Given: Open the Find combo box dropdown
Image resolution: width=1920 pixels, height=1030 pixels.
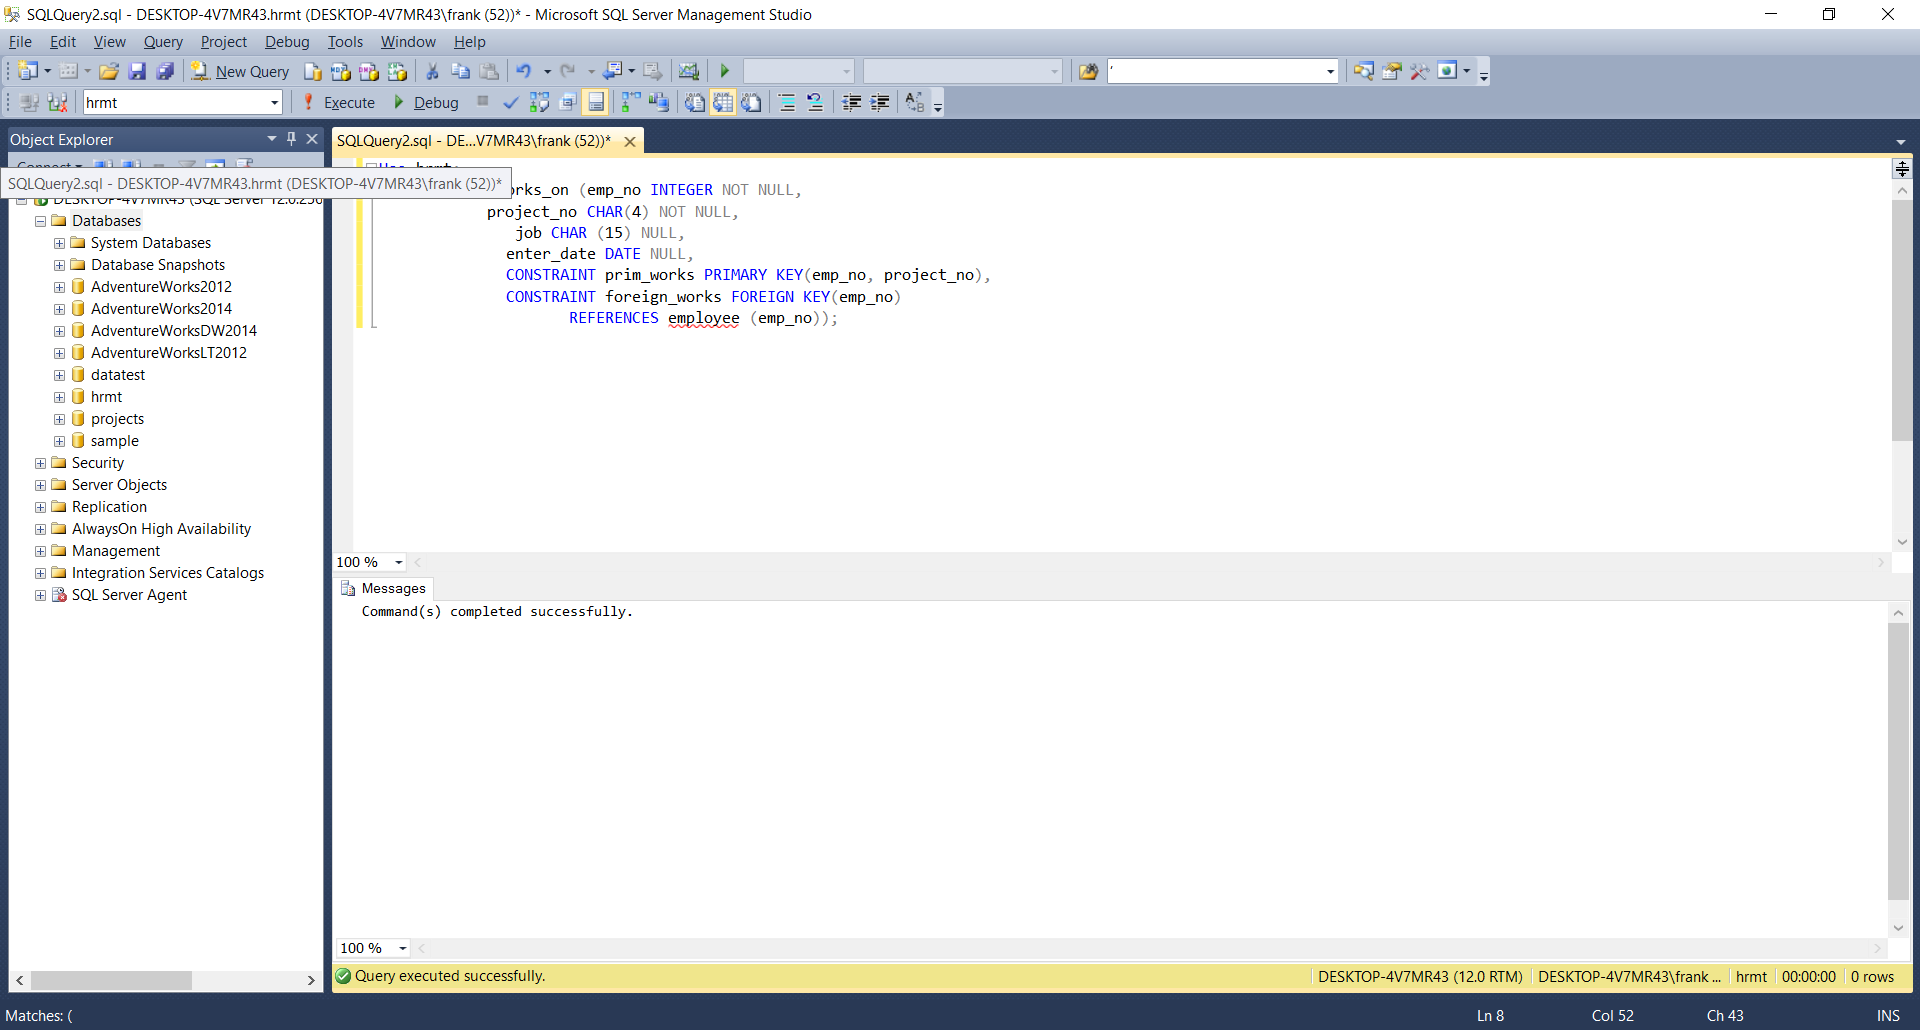Looking at the screenshot, I should [x=1330, y=71].
